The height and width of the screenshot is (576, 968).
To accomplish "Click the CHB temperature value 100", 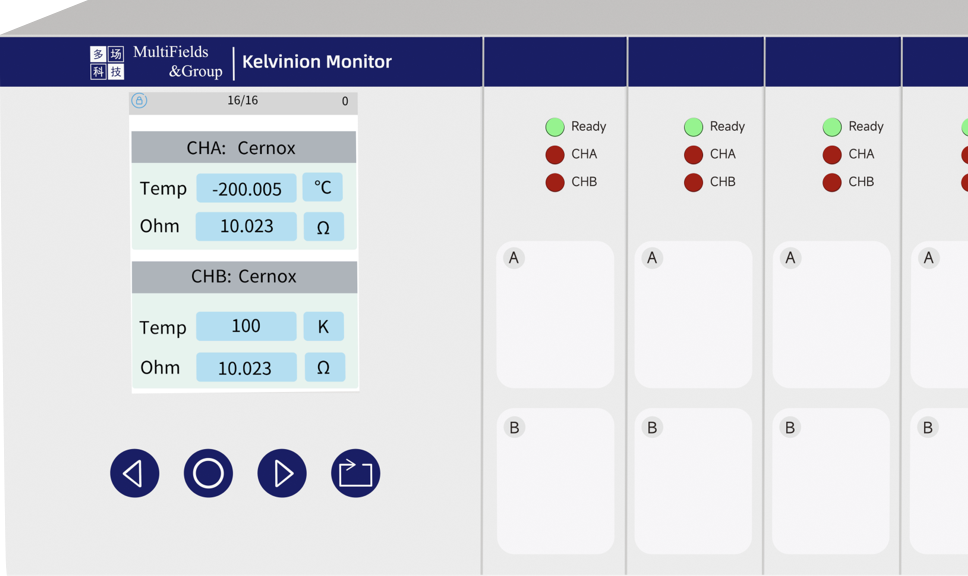I will 246,326.
